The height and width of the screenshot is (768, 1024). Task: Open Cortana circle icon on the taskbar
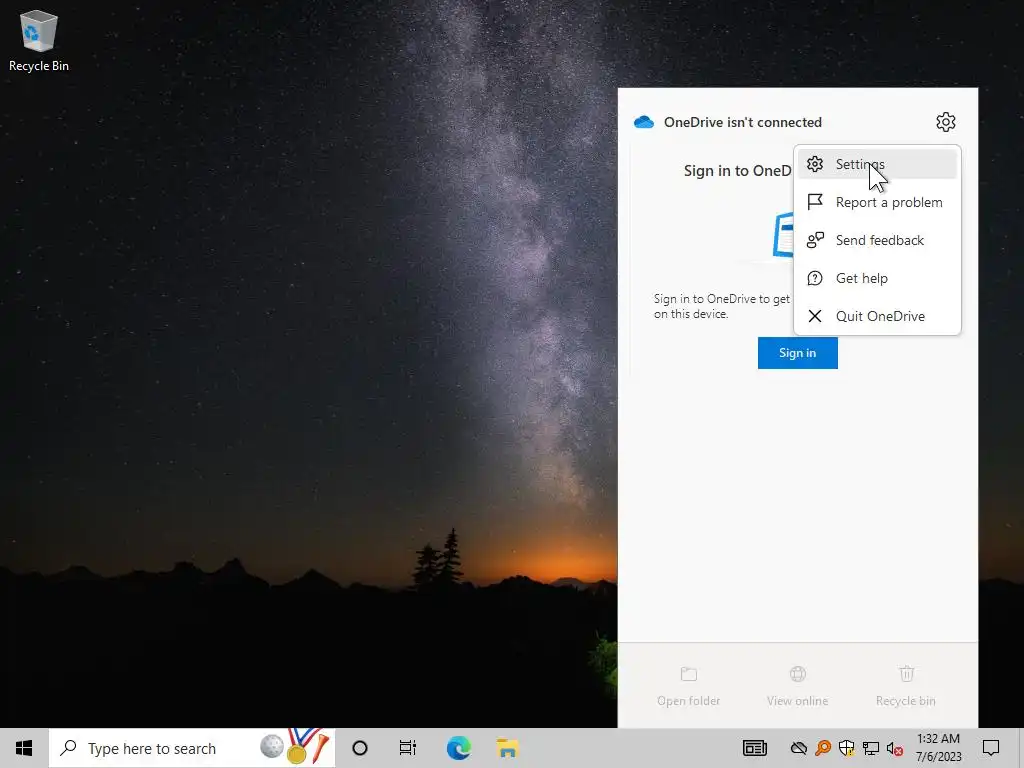coord(360,748)
